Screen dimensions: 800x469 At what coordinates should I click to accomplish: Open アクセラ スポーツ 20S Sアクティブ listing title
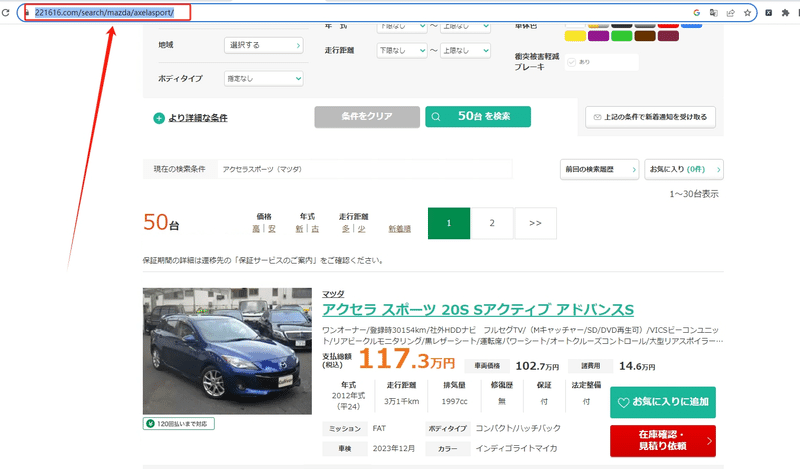pos(478,310)
